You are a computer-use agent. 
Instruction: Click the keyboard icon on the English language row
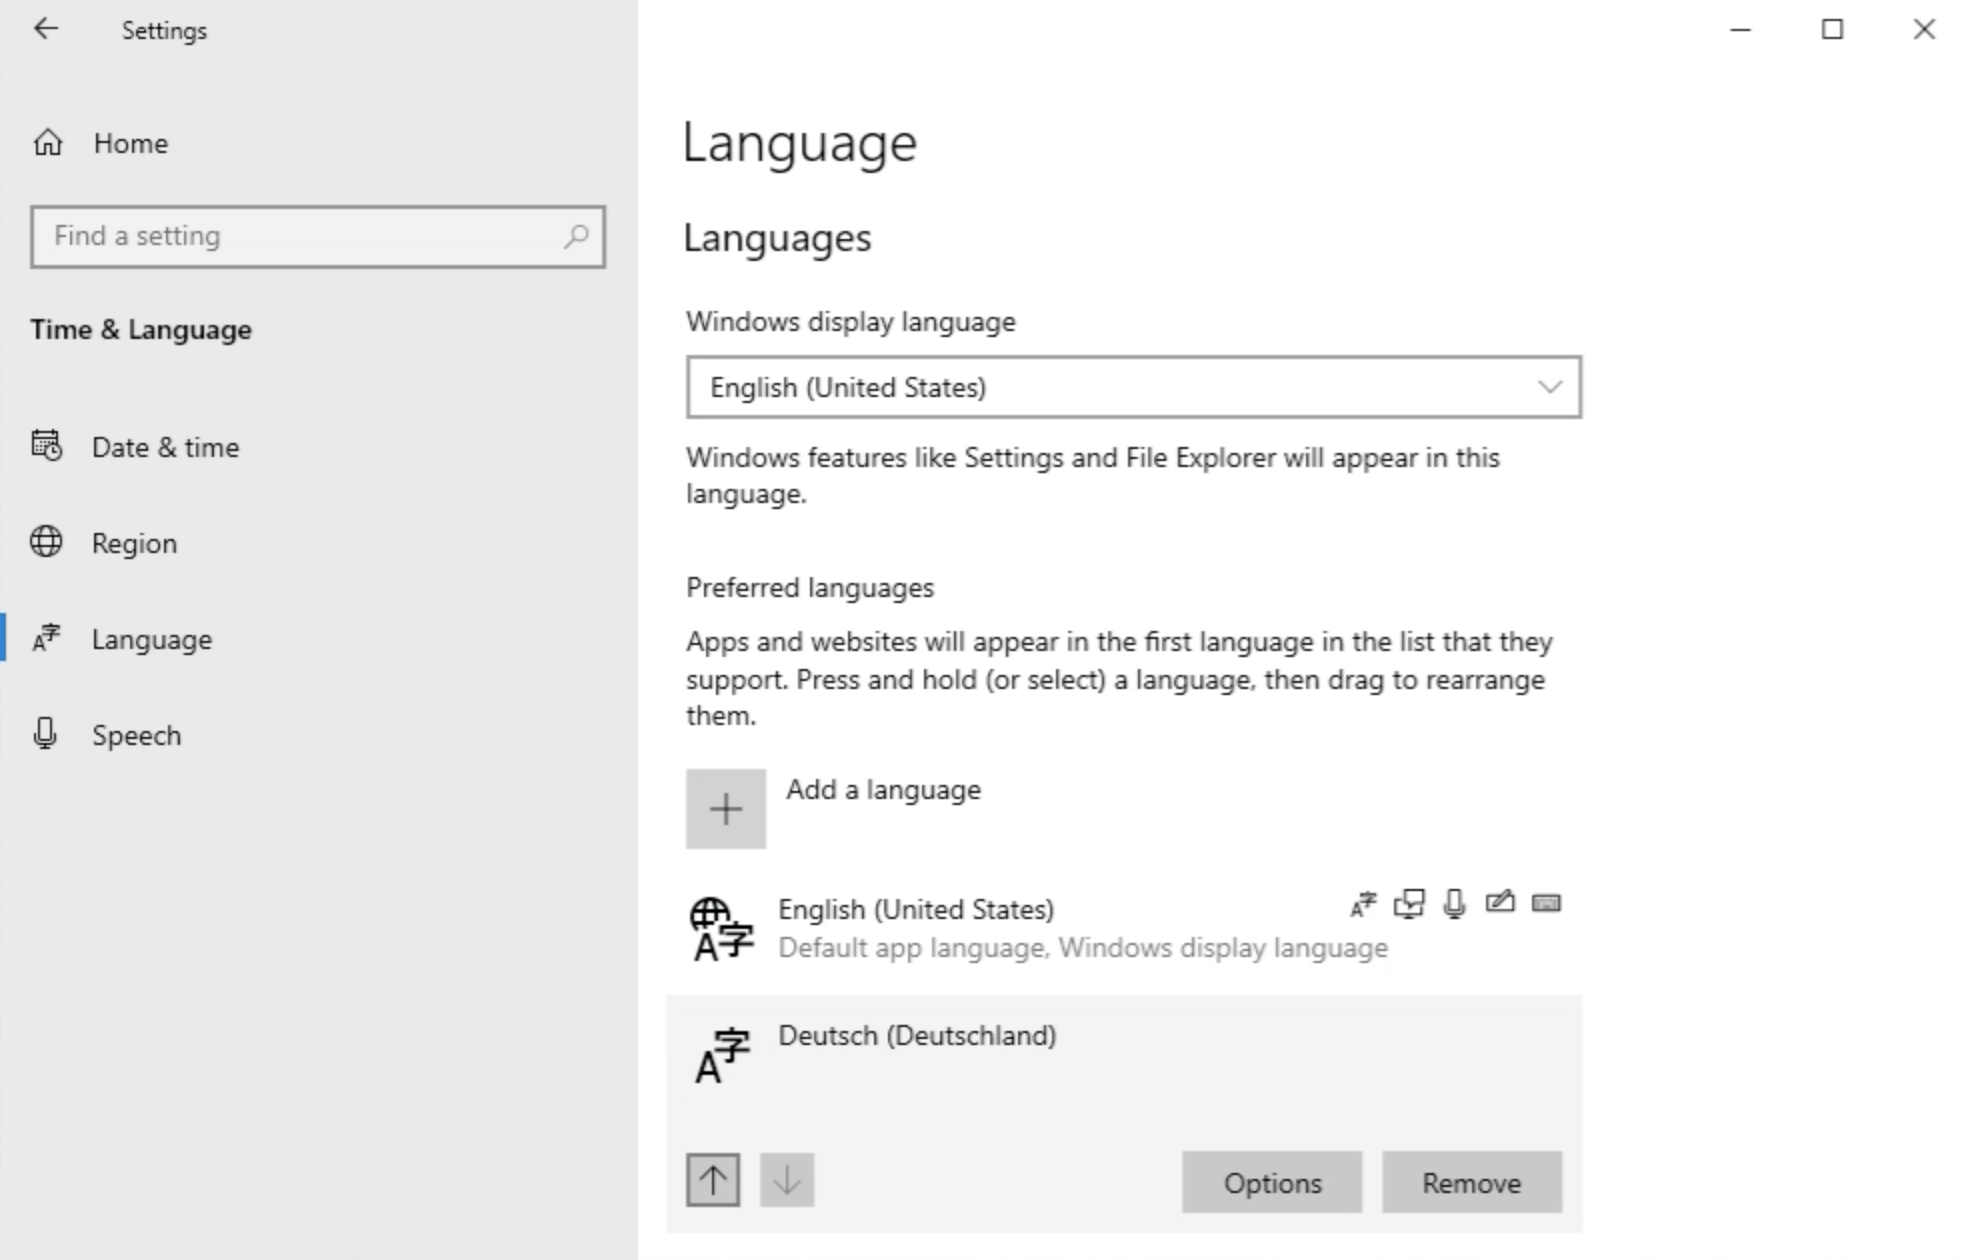tap(1546, 903)
